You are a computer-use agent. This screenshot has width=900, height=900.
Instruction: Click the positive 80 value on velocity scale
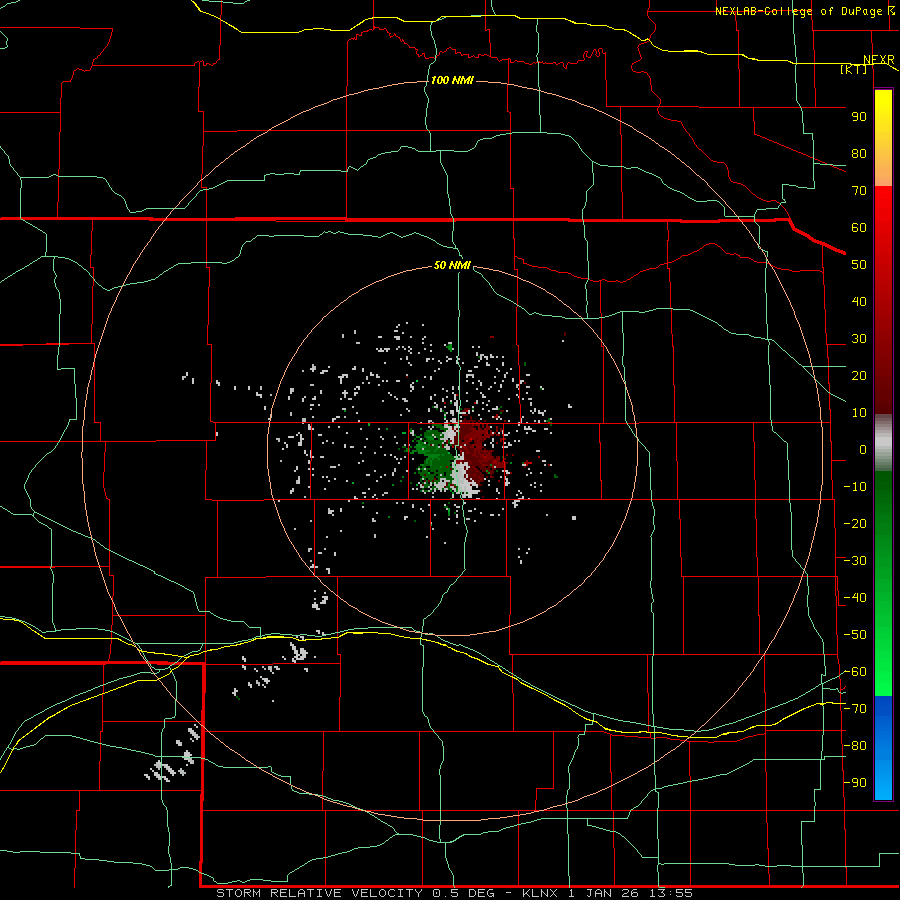pos(859,154)
